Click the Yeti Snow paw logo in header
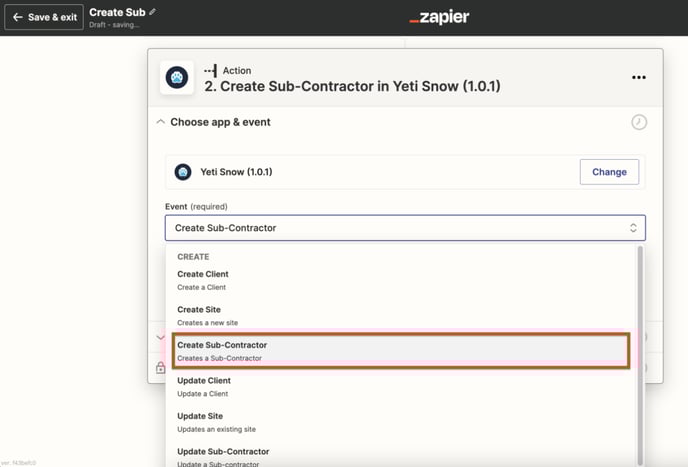Image resolution: width=688 pixels, height=467 pixels. (x=177, y=78)
